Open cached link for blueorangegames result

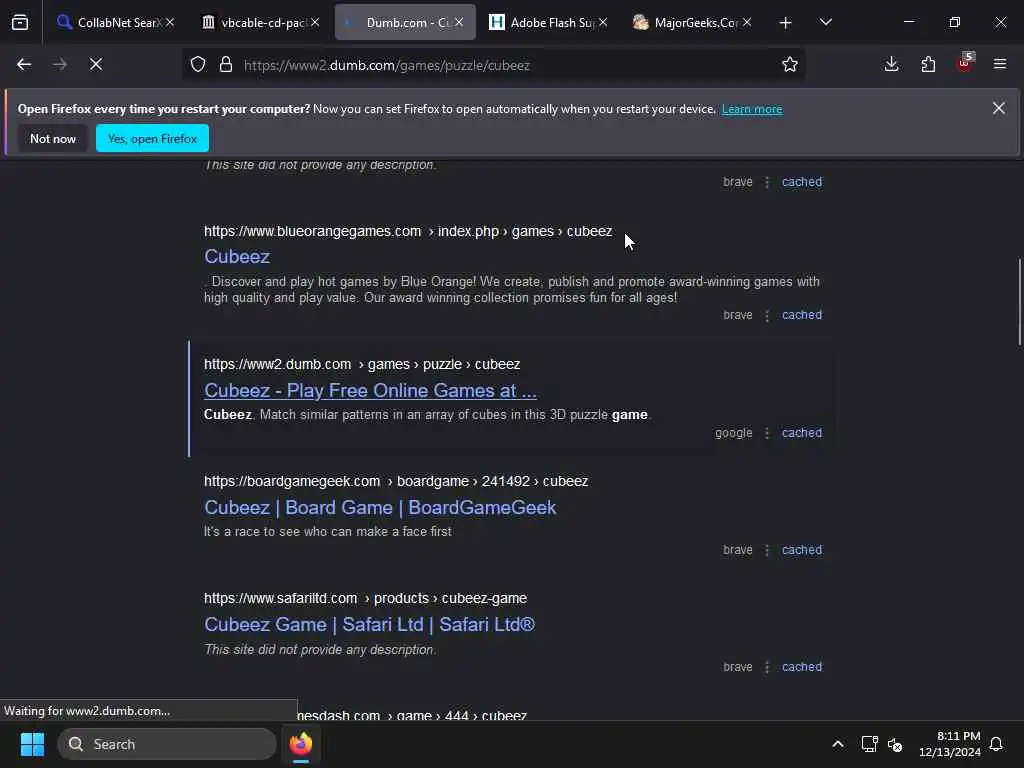click(802, 315)
